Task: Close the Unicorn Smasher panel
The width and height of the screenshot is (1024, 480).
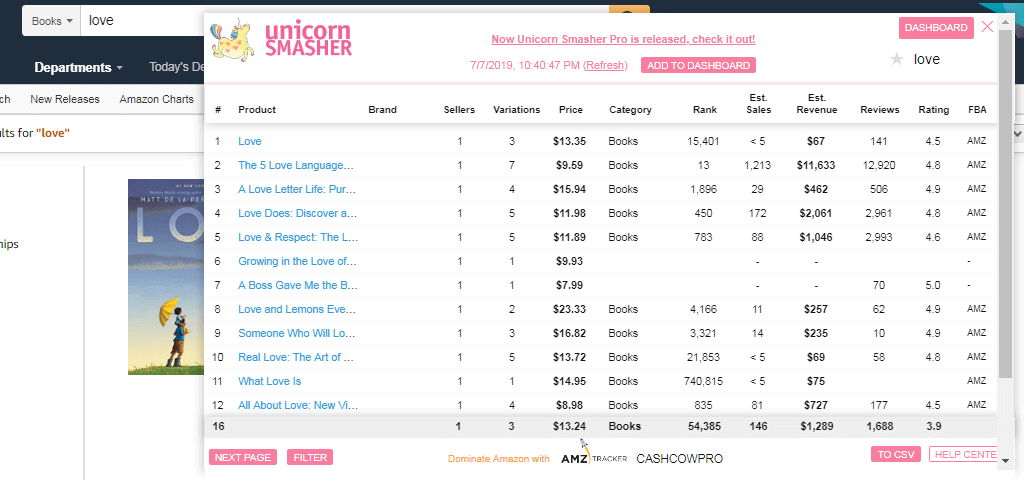Action: [987, 27]
